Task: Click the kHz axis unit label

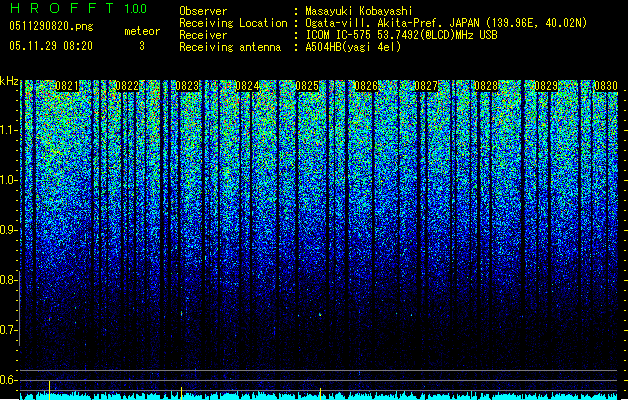Action: click(9, 81)
